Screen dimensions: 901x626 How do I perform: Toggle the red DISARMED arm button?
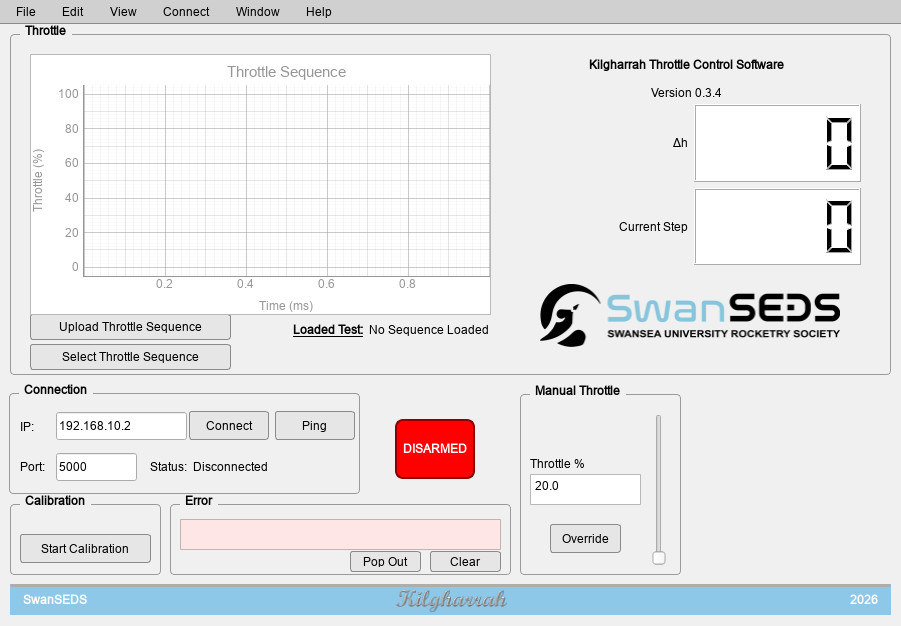click(x=435, y=448)
